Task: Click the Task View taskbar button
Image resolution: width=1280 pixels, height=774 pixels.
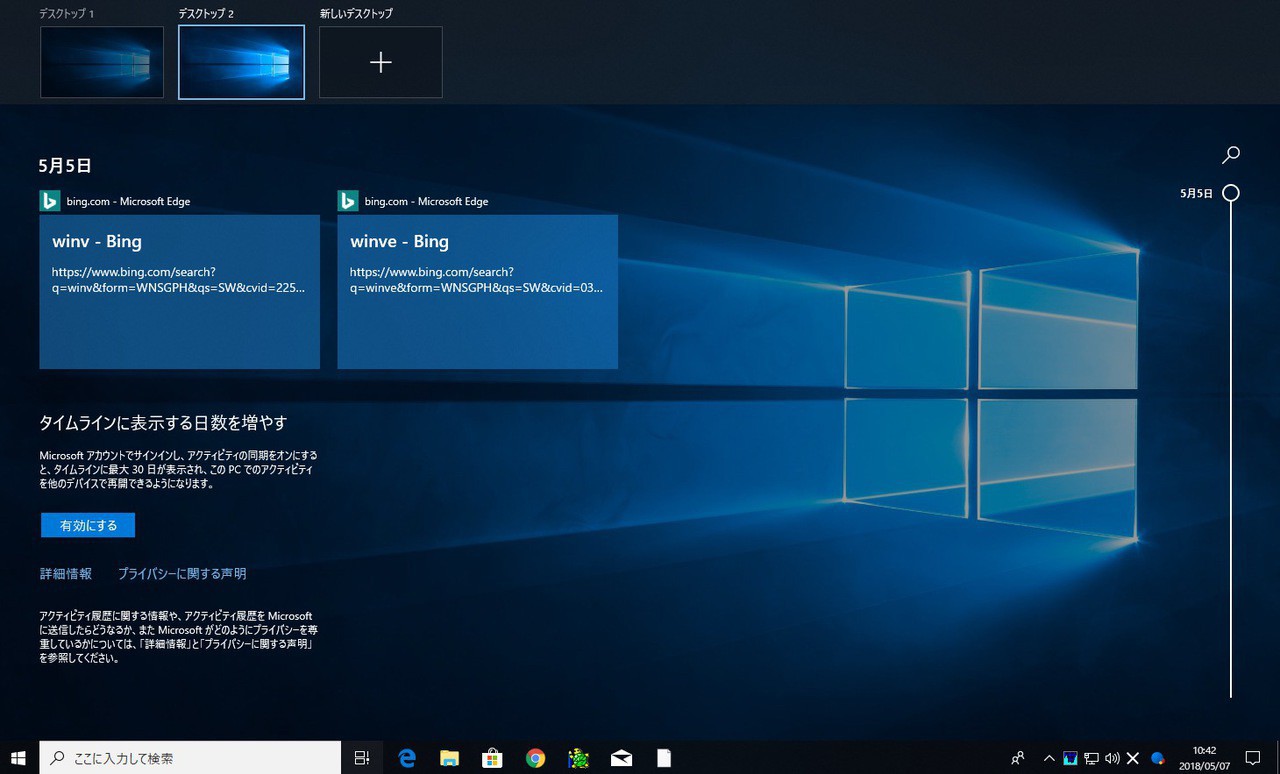Action: tap(362, 758)
